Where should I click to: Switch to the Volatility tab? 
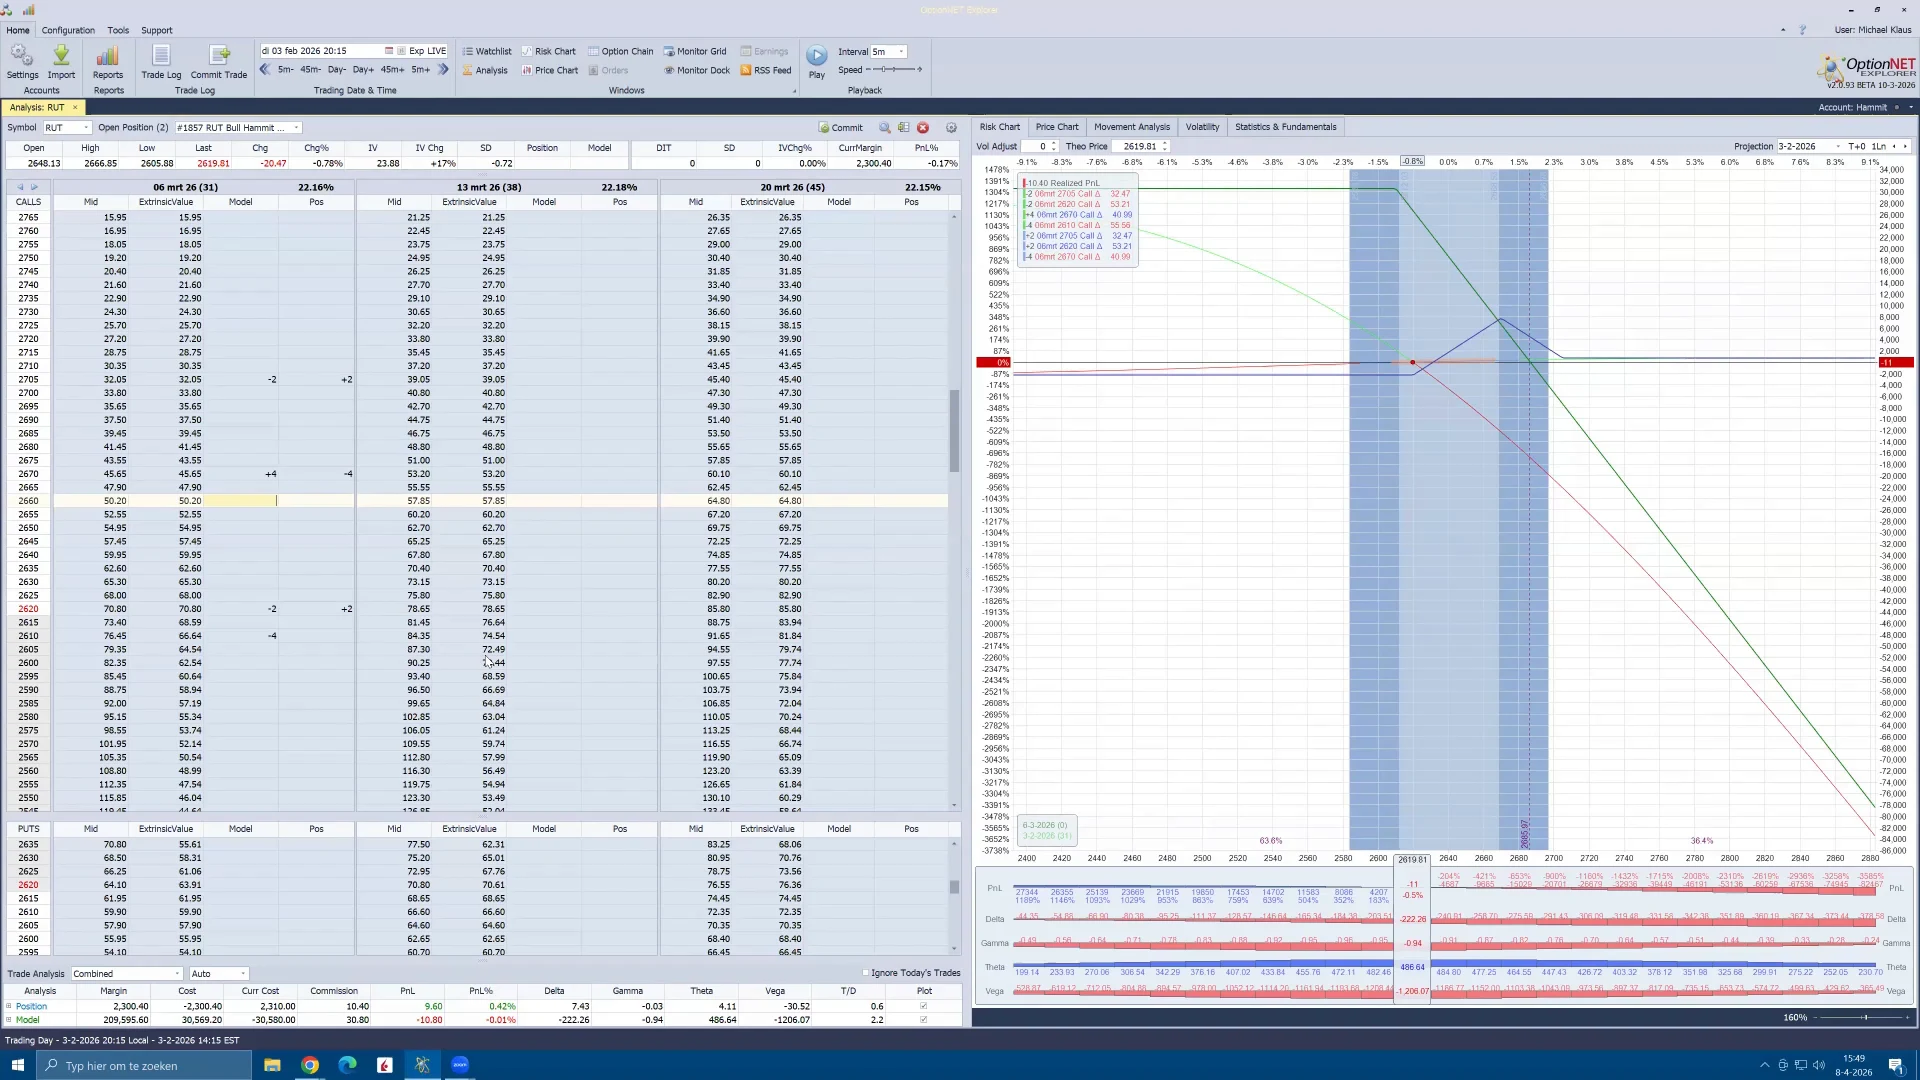click(1202, 127)
